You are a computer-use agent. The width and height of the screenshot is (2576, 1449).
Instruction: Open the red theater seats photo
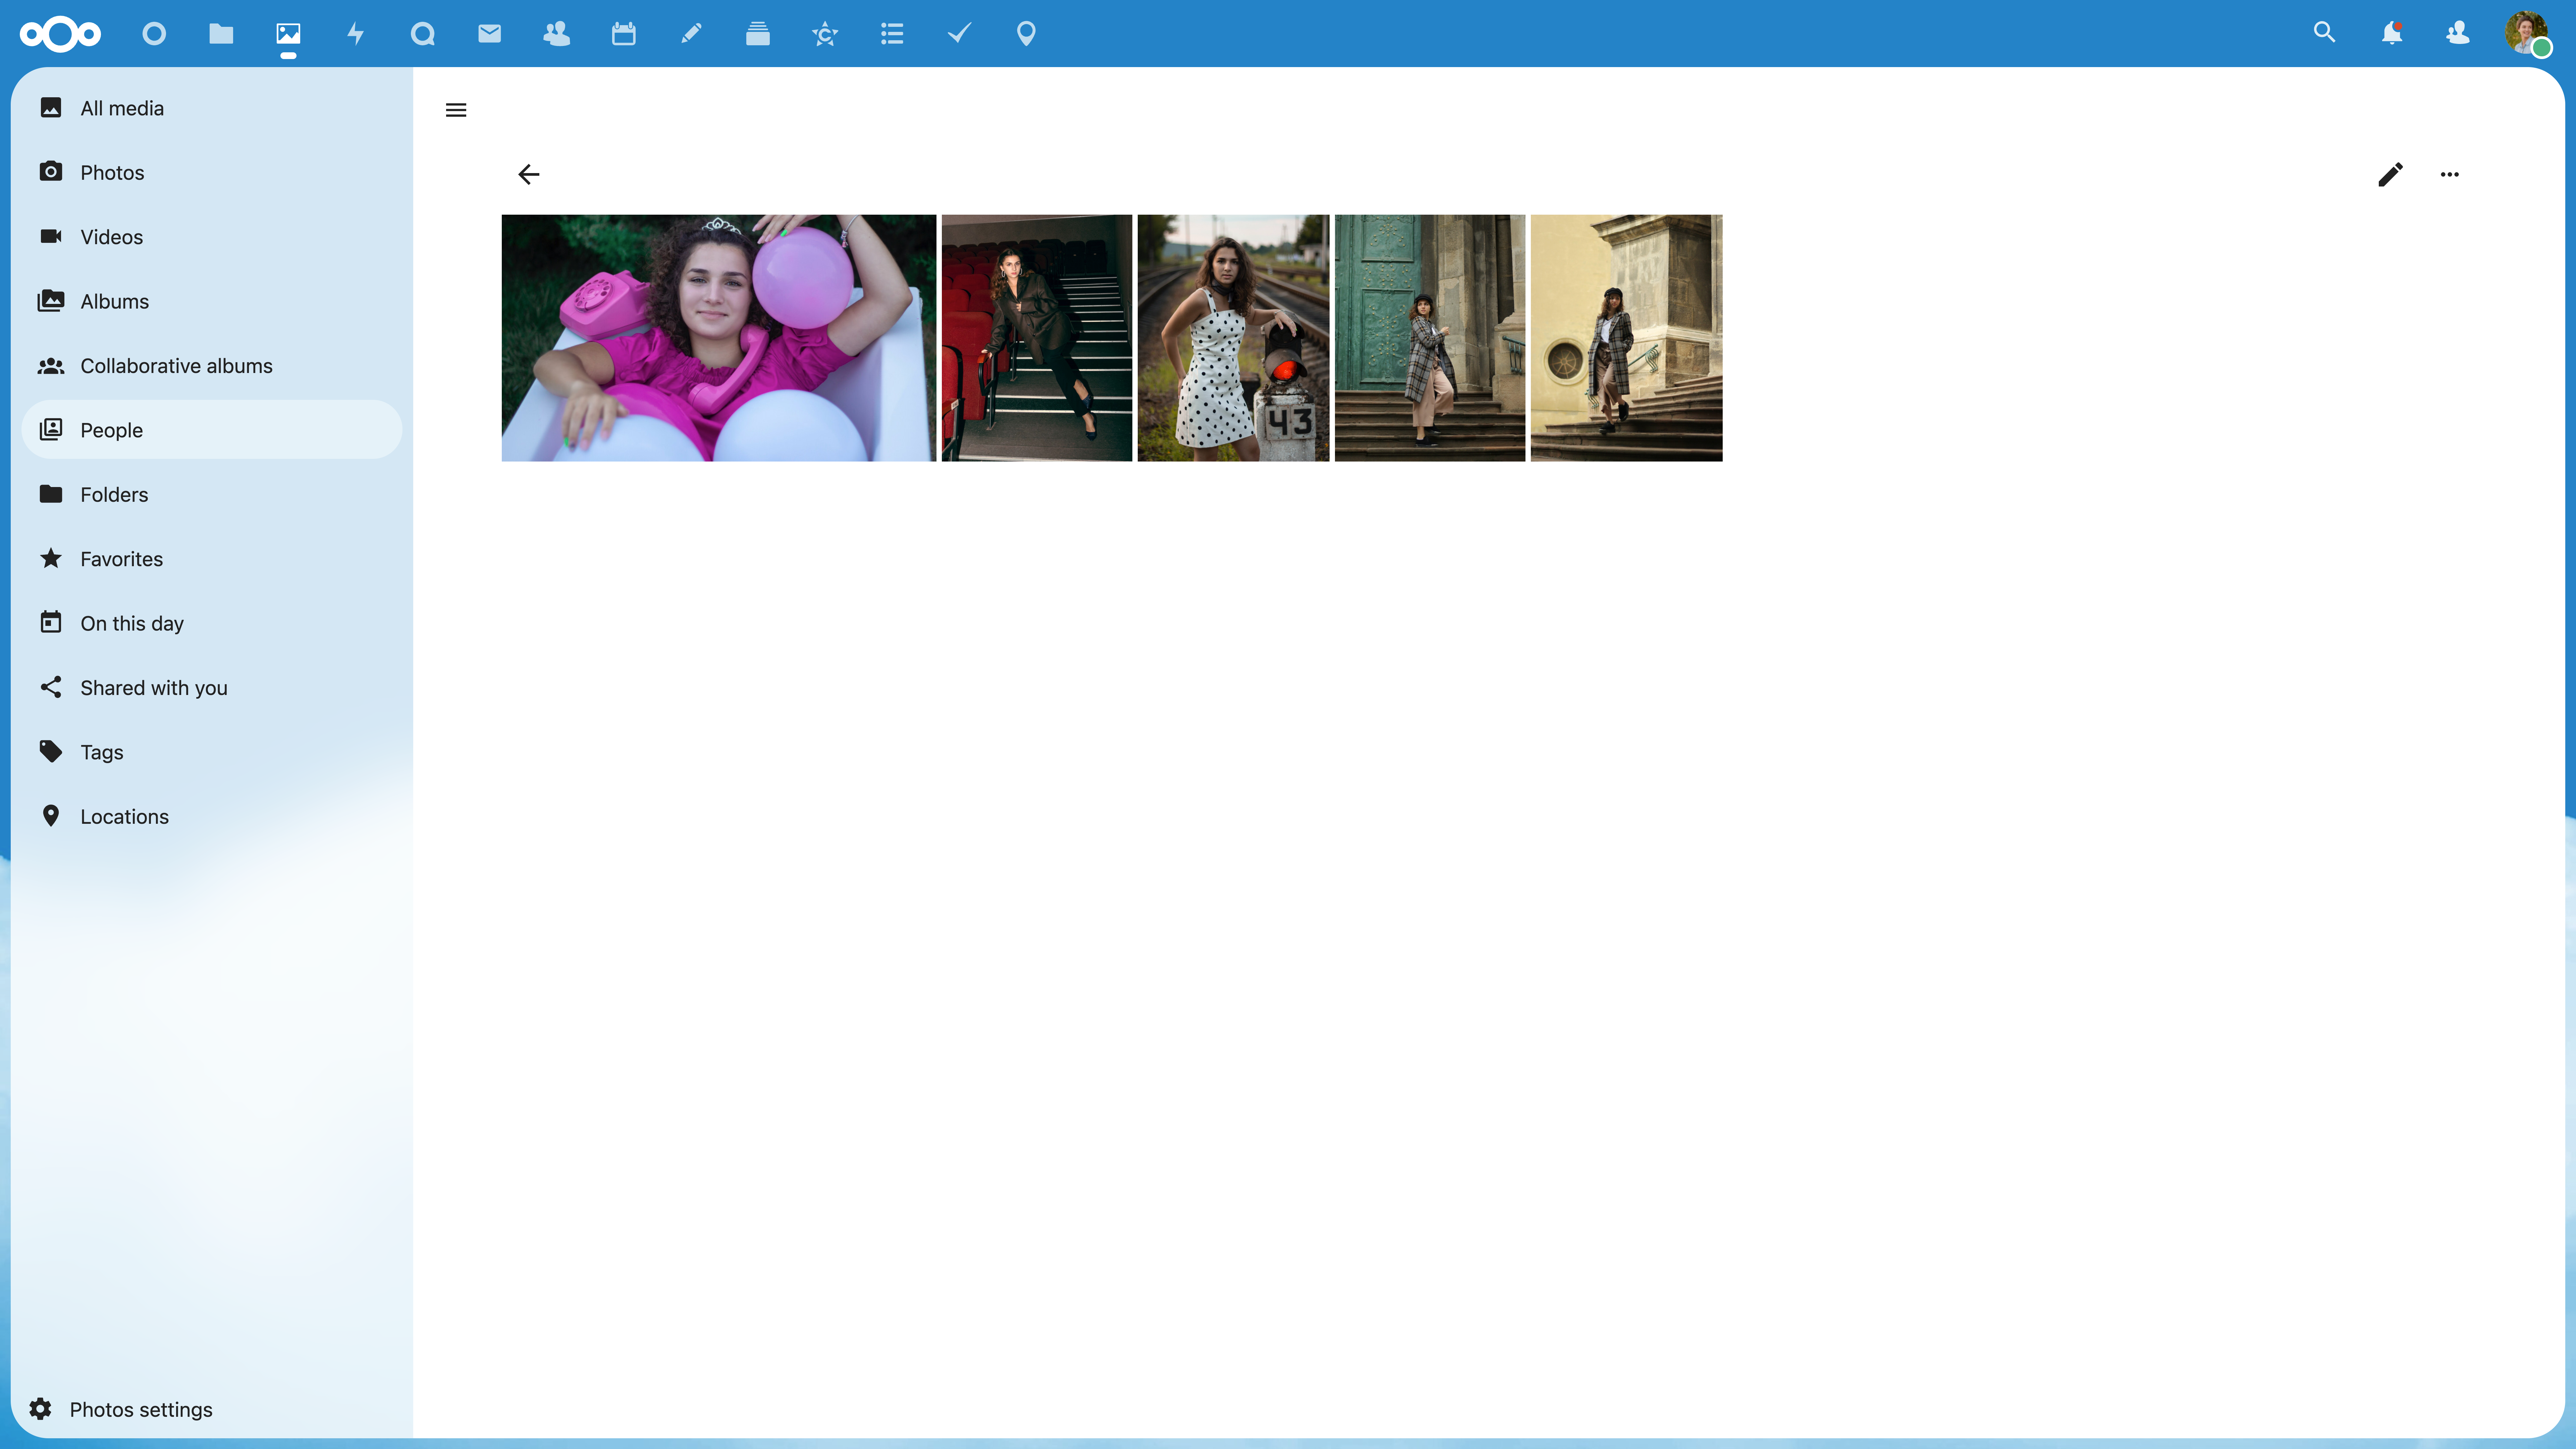tap(1037, 338)
